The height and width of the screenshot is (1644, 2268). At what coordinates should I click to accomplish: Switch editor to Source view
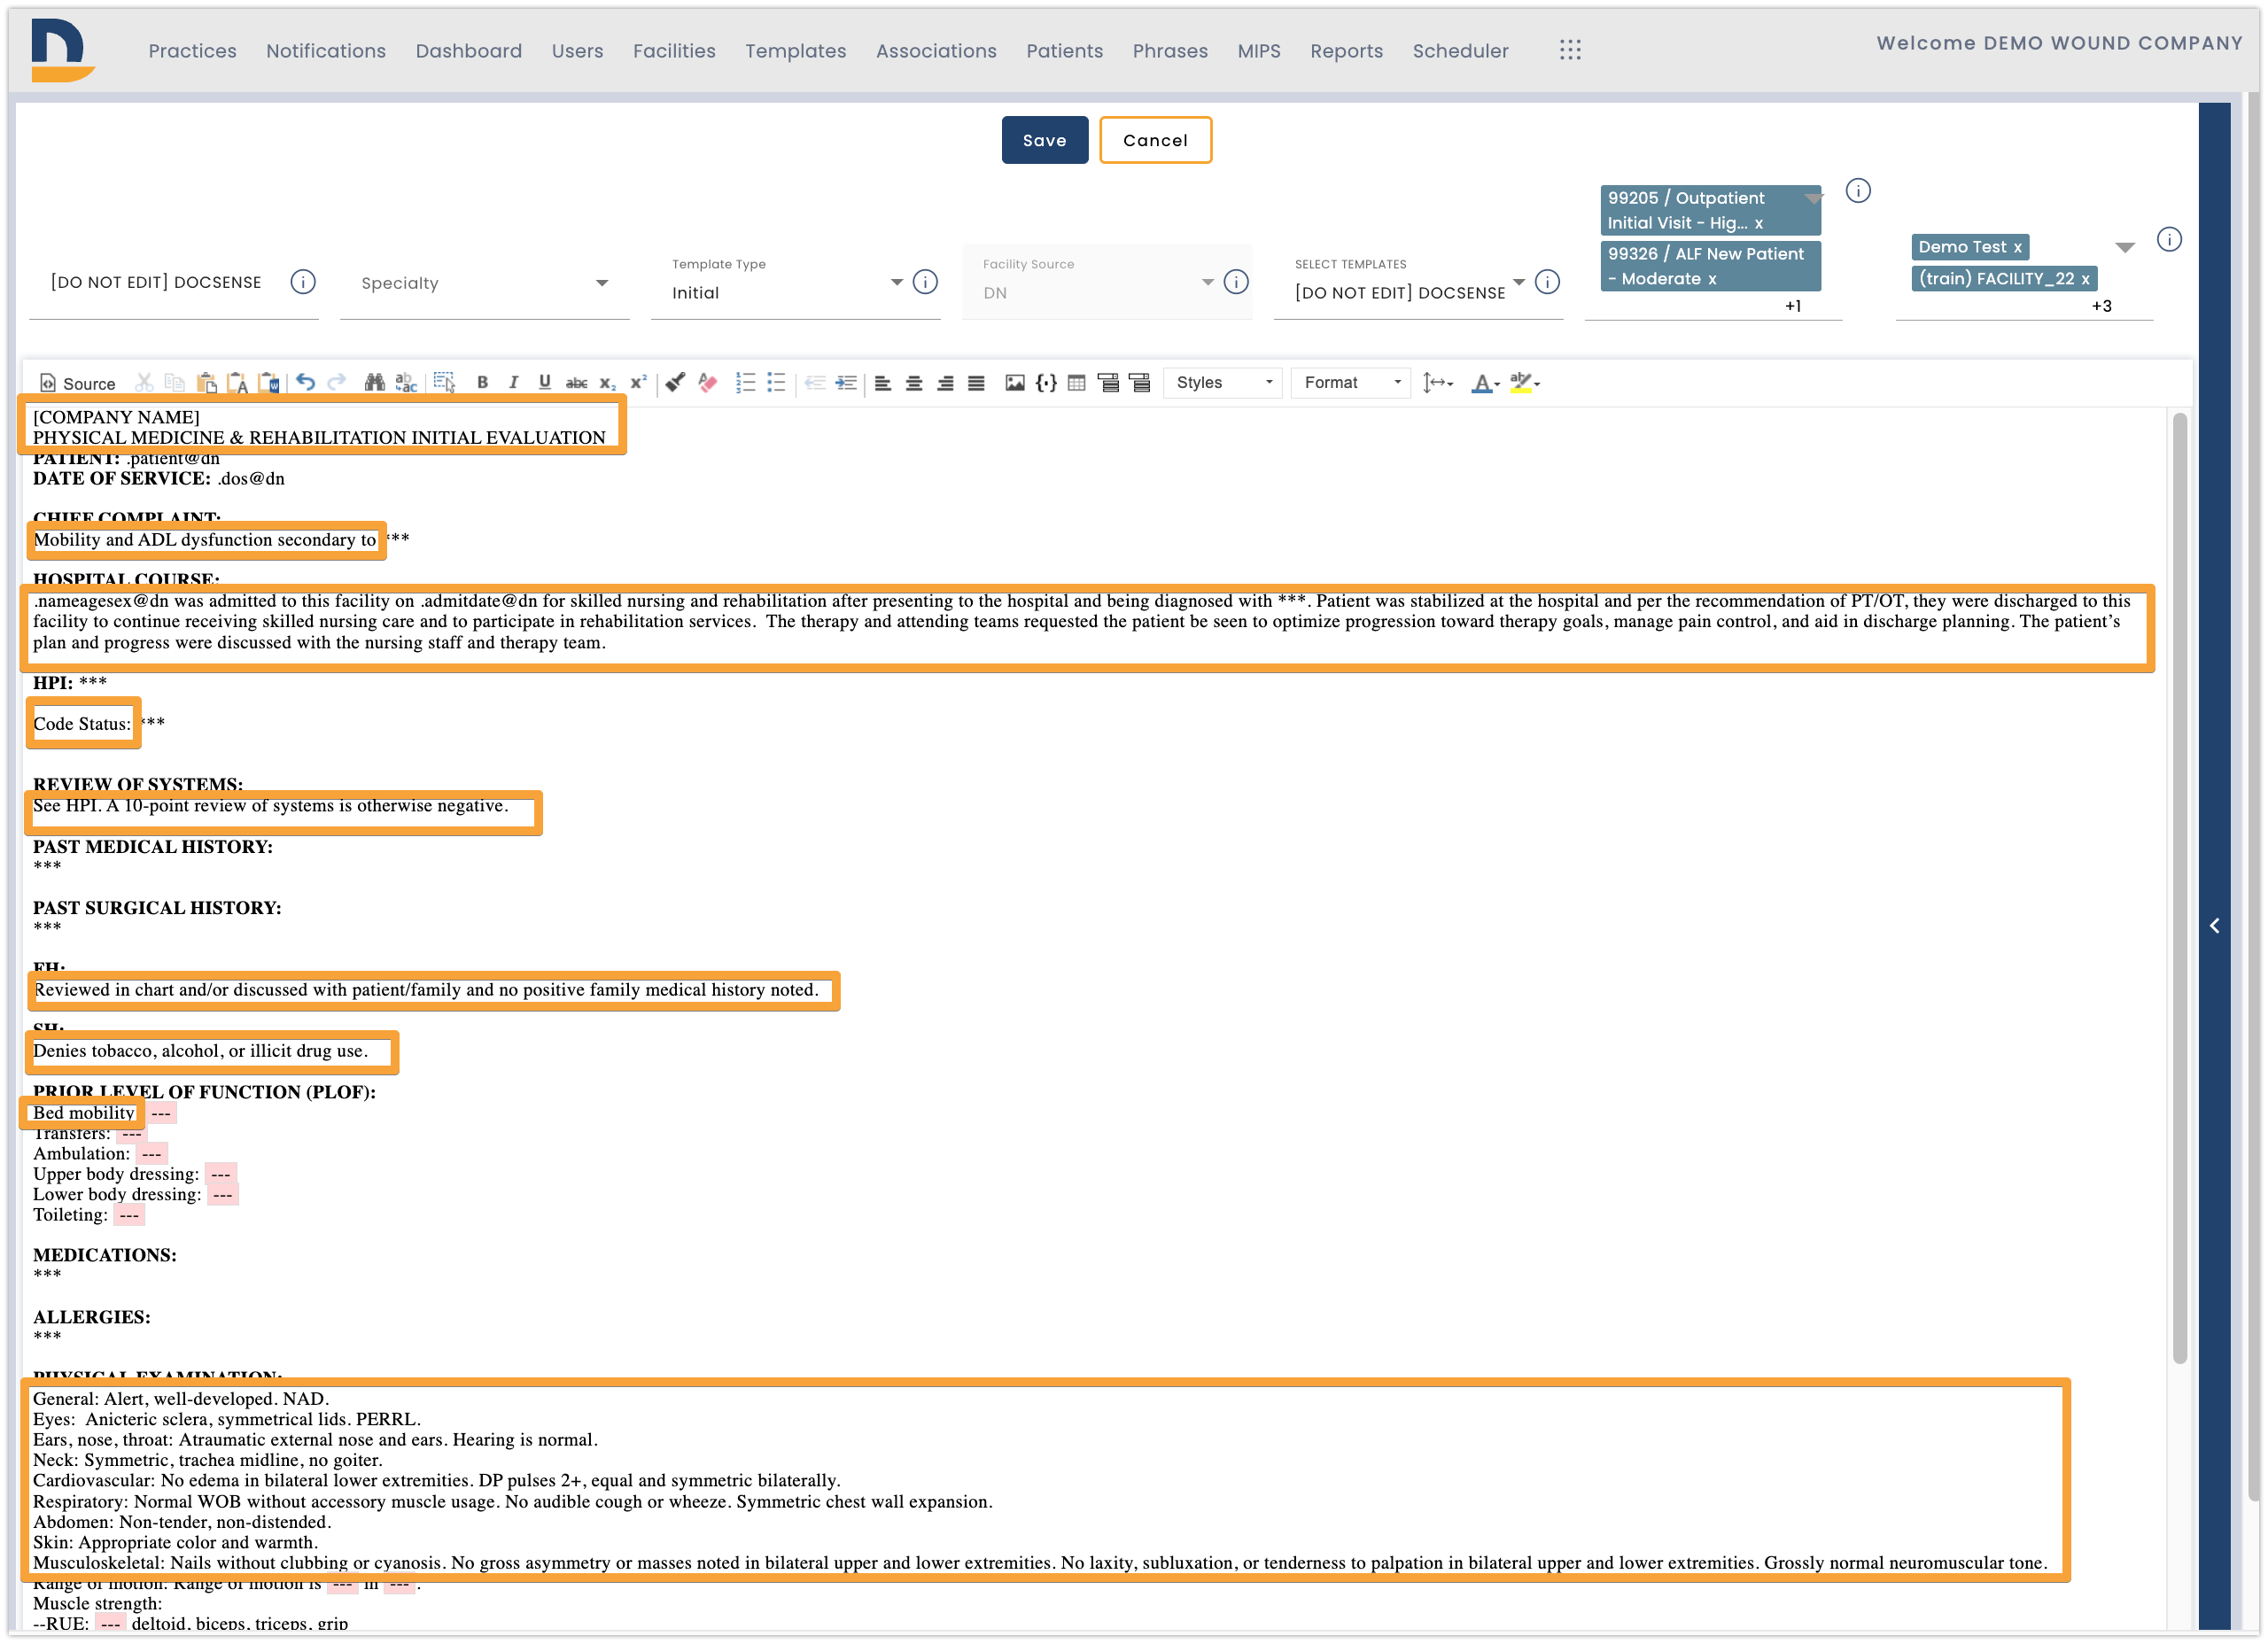[x=77, y=383]
